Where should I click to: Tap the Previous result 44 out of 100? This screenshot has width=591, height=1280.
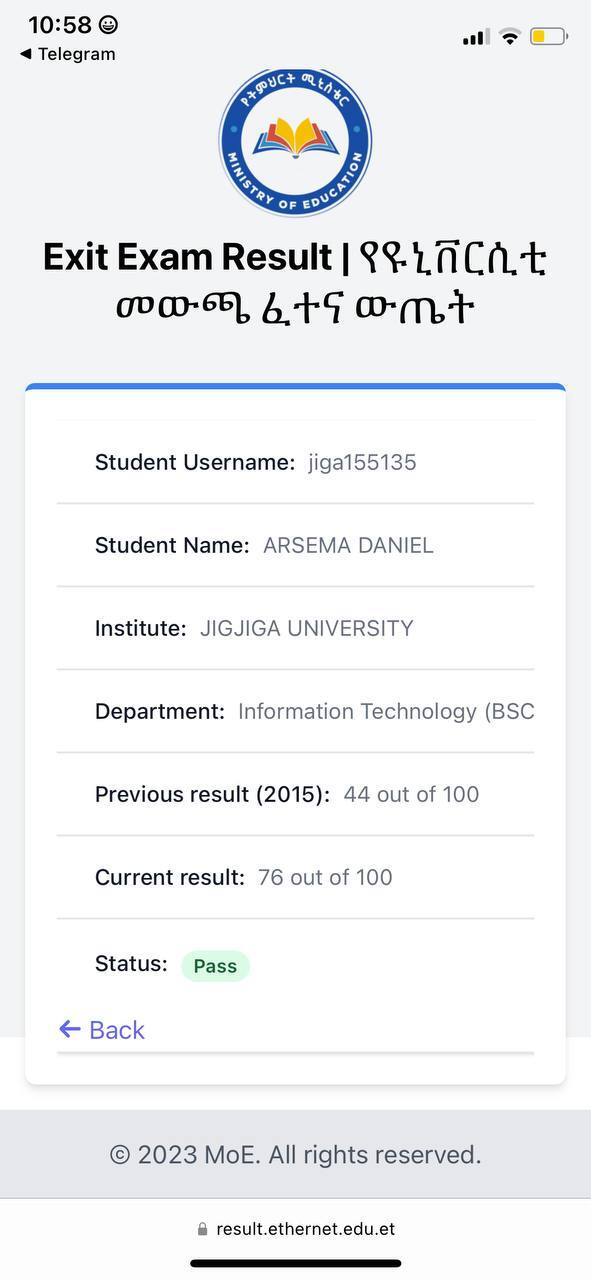(411, 794)
